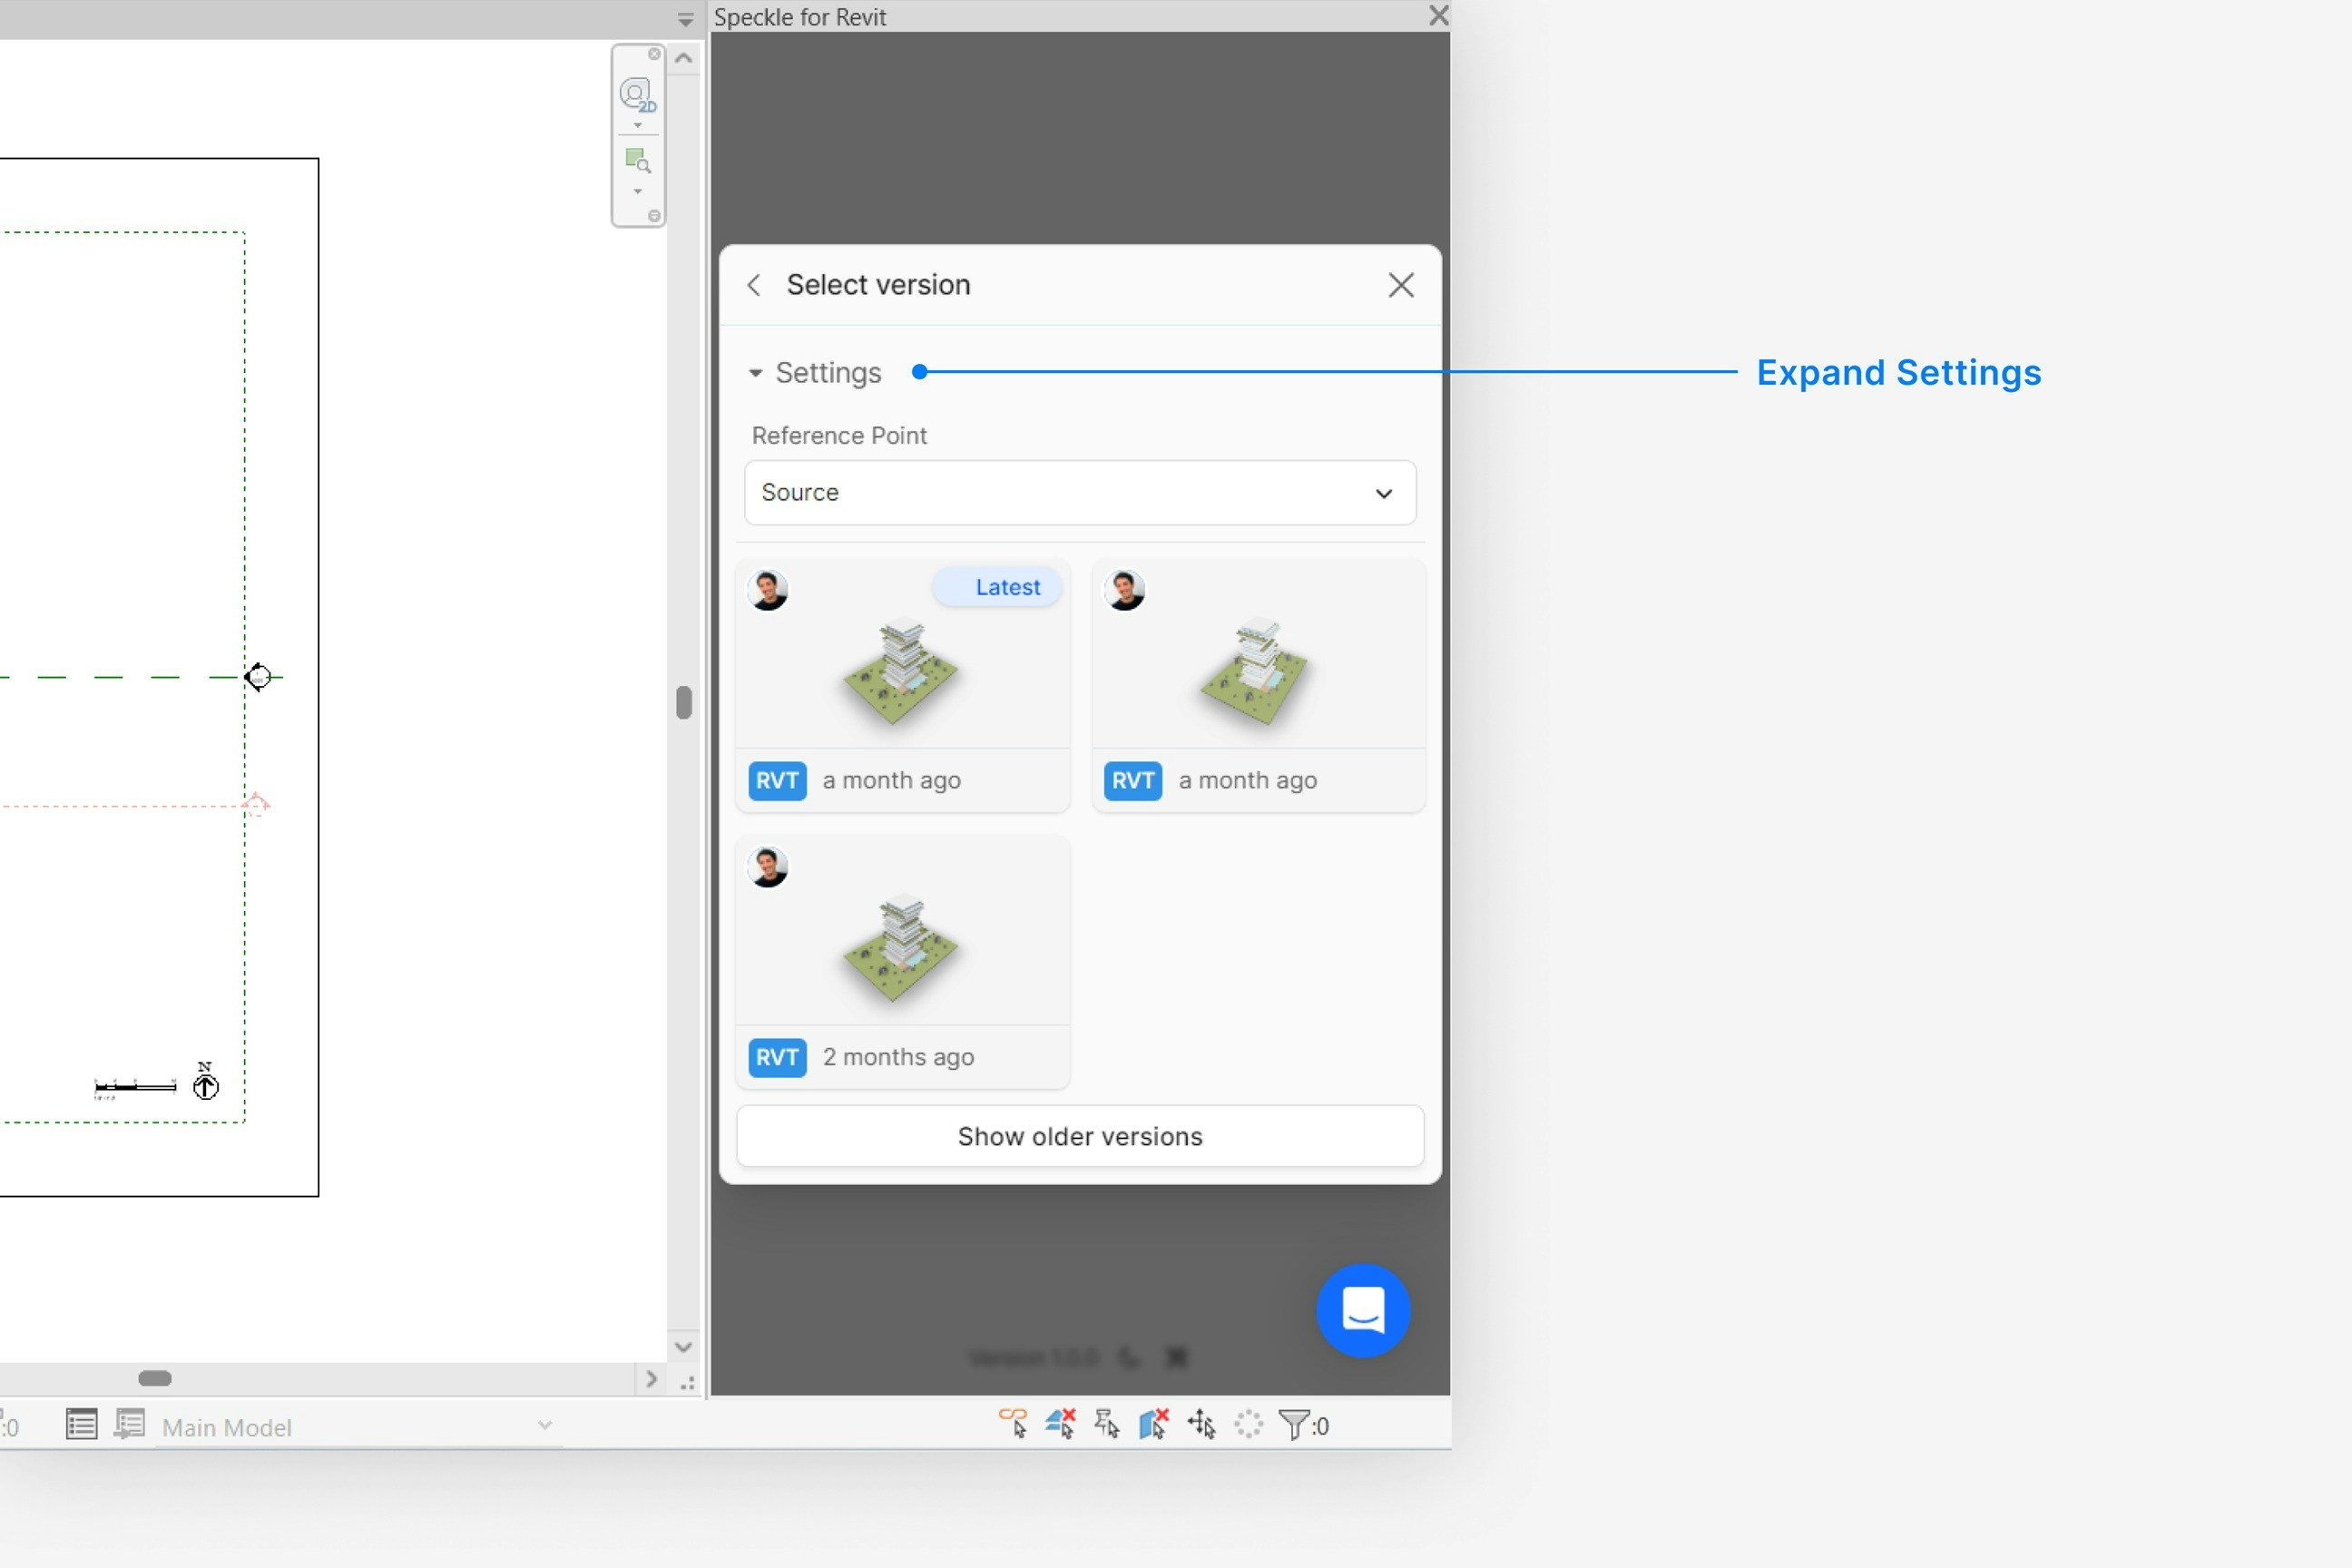Open Reference Point Source dropdown
The image size is (2352, 1568).
point(1079,493)
